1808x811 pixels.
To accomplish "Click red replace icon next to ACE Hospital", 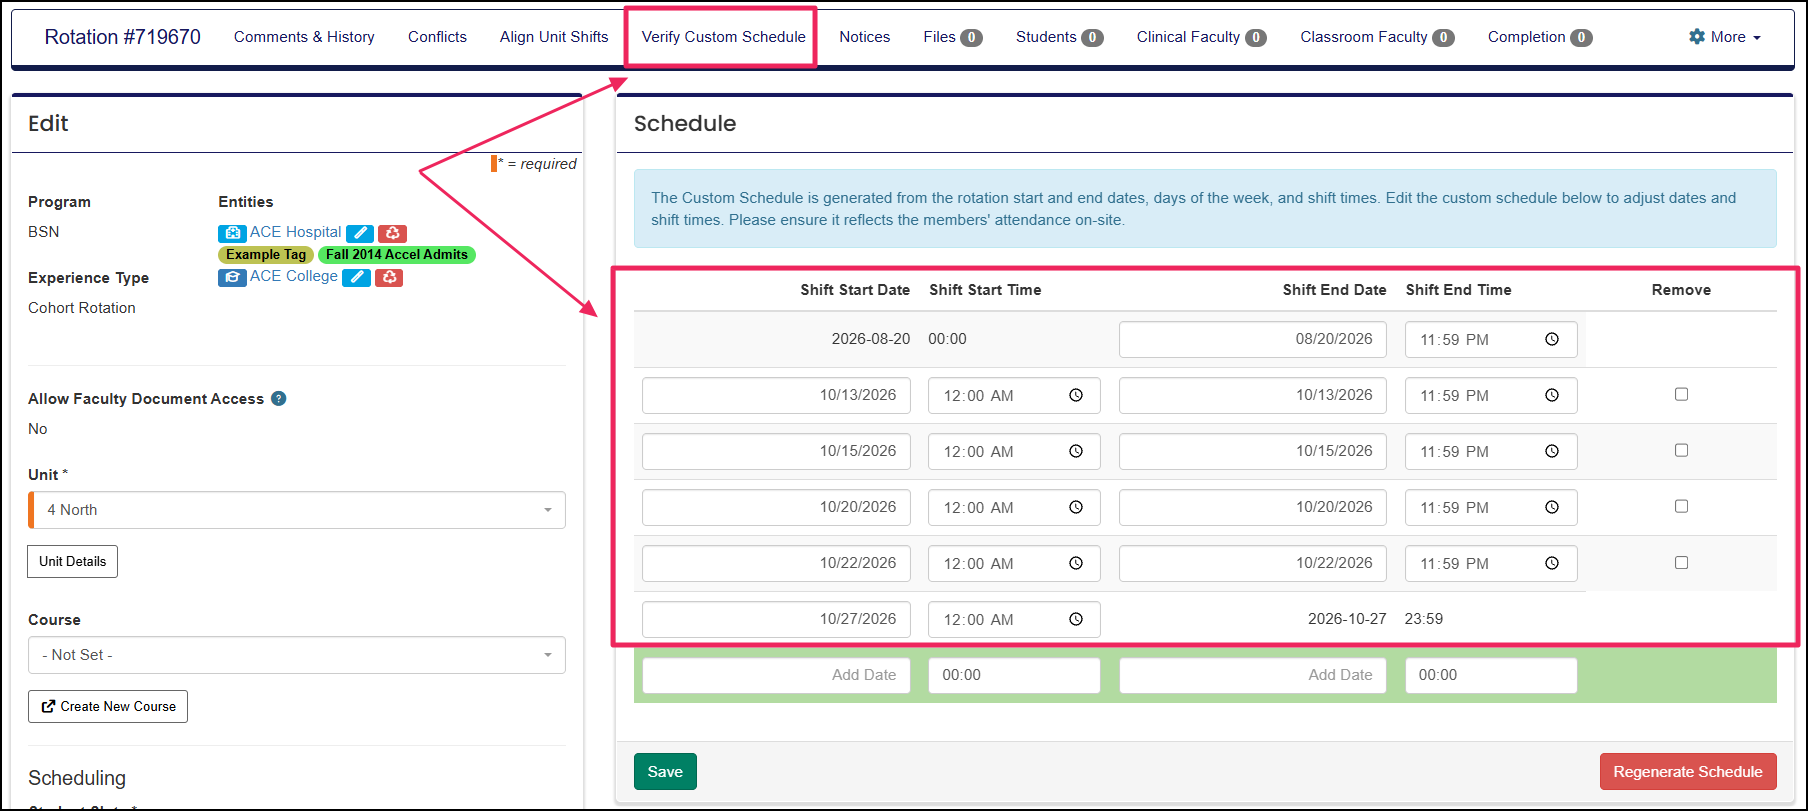I will pyautogui.click(x=392, y=233).
